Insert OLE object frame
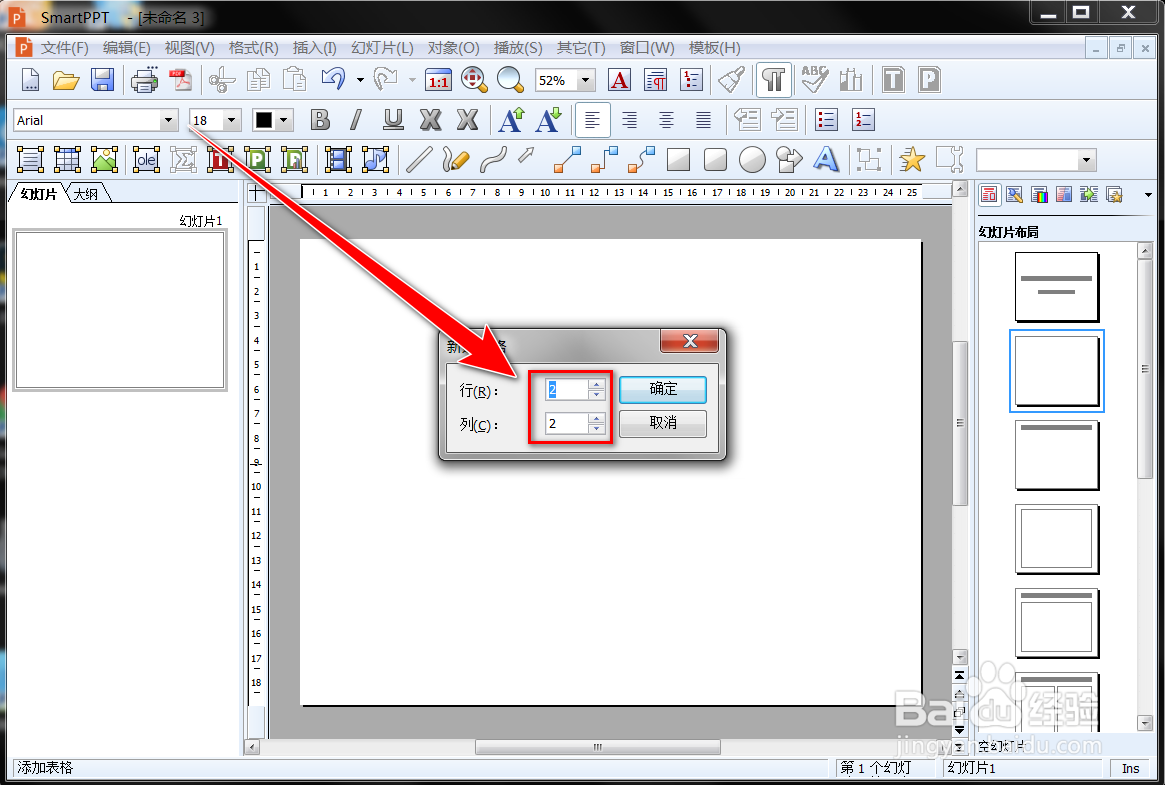 [146, 160]
